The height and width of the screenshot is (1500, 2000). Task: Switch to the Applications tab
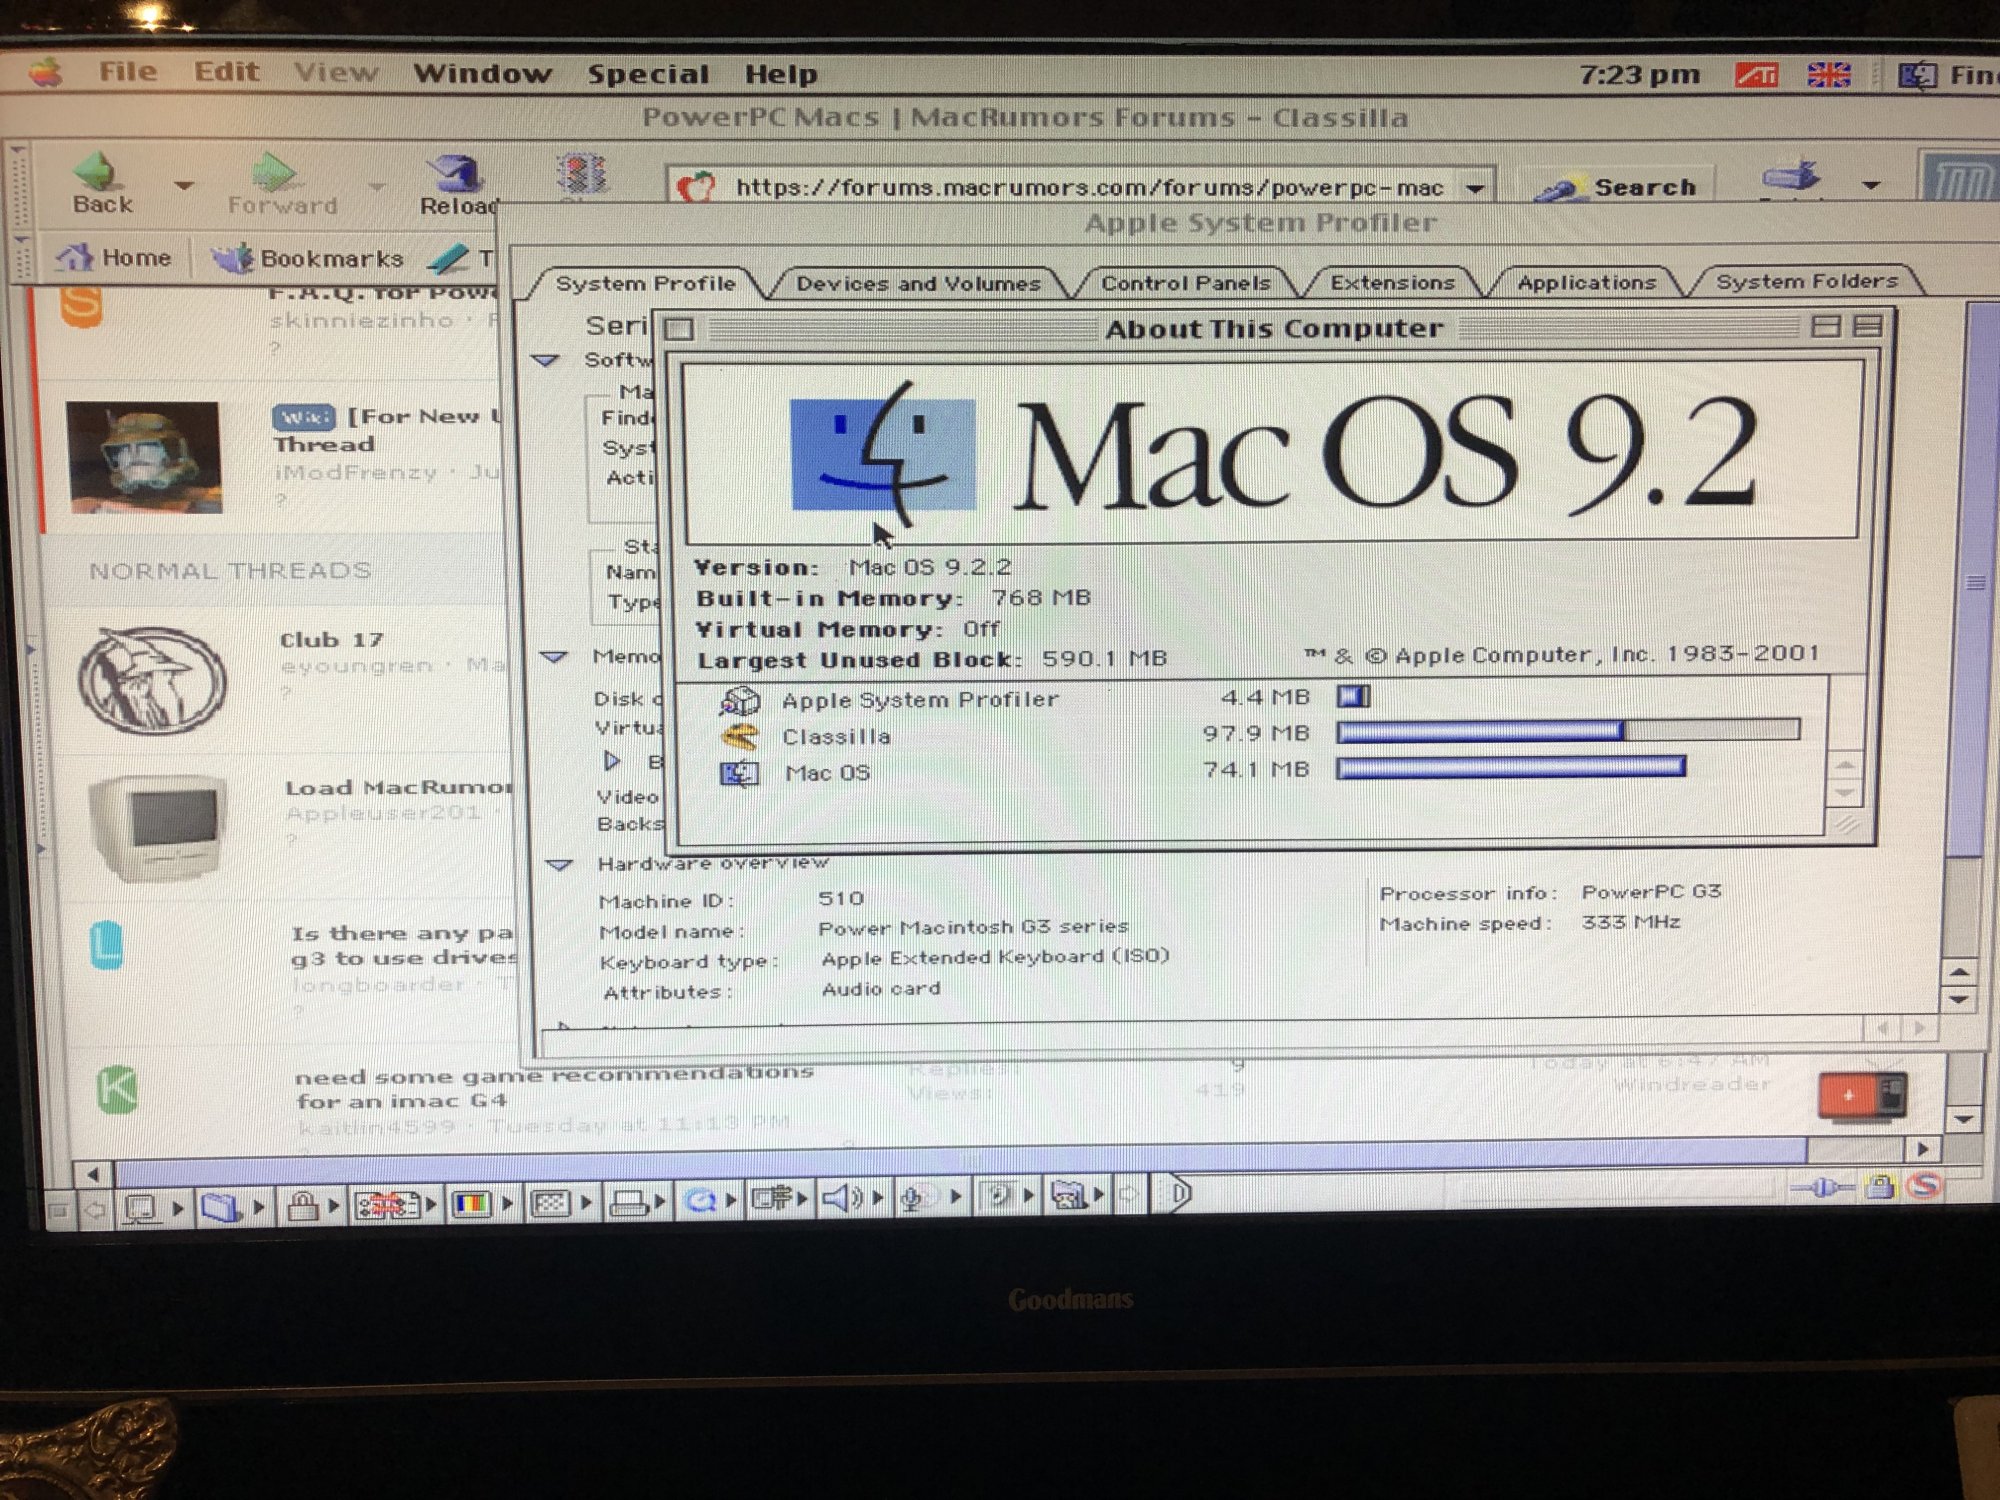point(1587,282)
